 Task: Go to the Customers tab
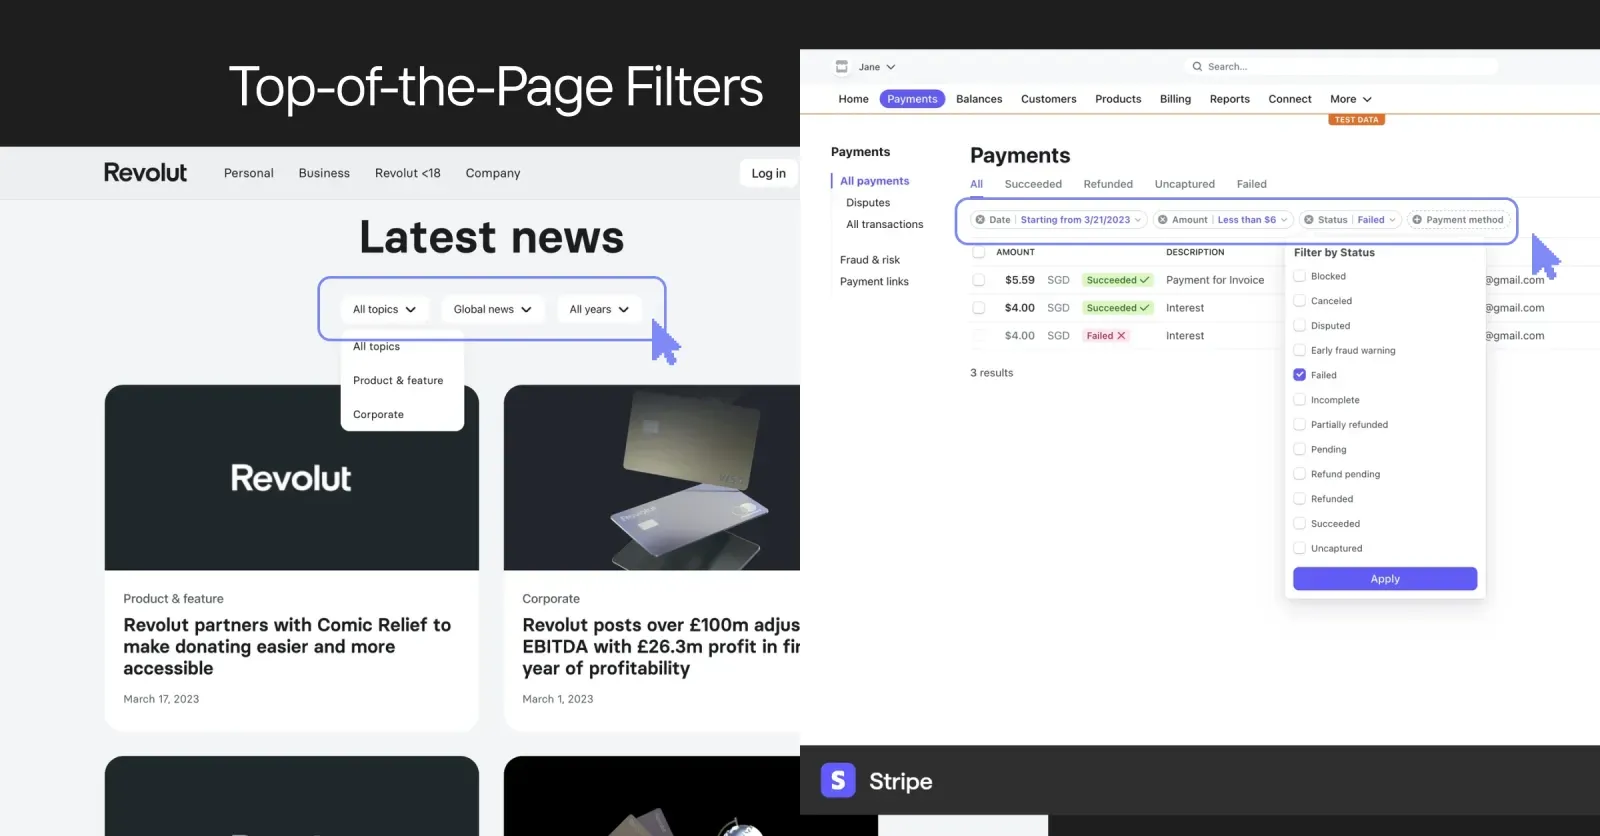[x=1048, y=99]
